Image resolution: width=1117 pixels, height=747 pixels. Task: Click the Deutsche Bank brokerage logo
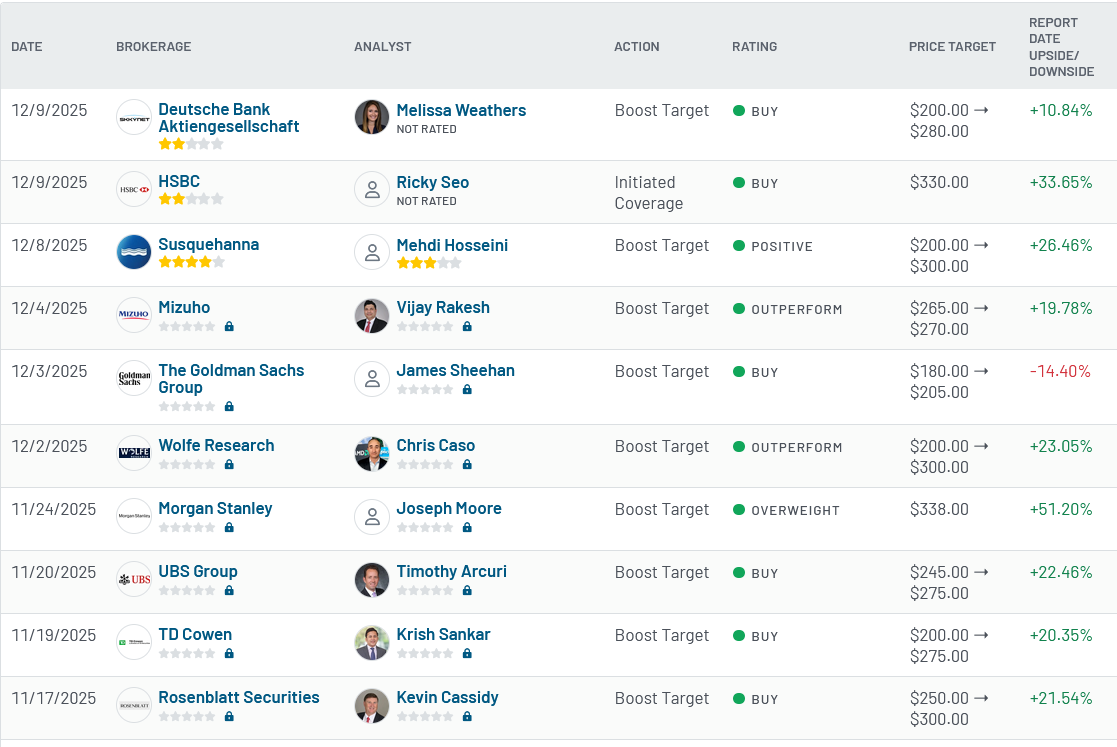(x=134, y=117)
